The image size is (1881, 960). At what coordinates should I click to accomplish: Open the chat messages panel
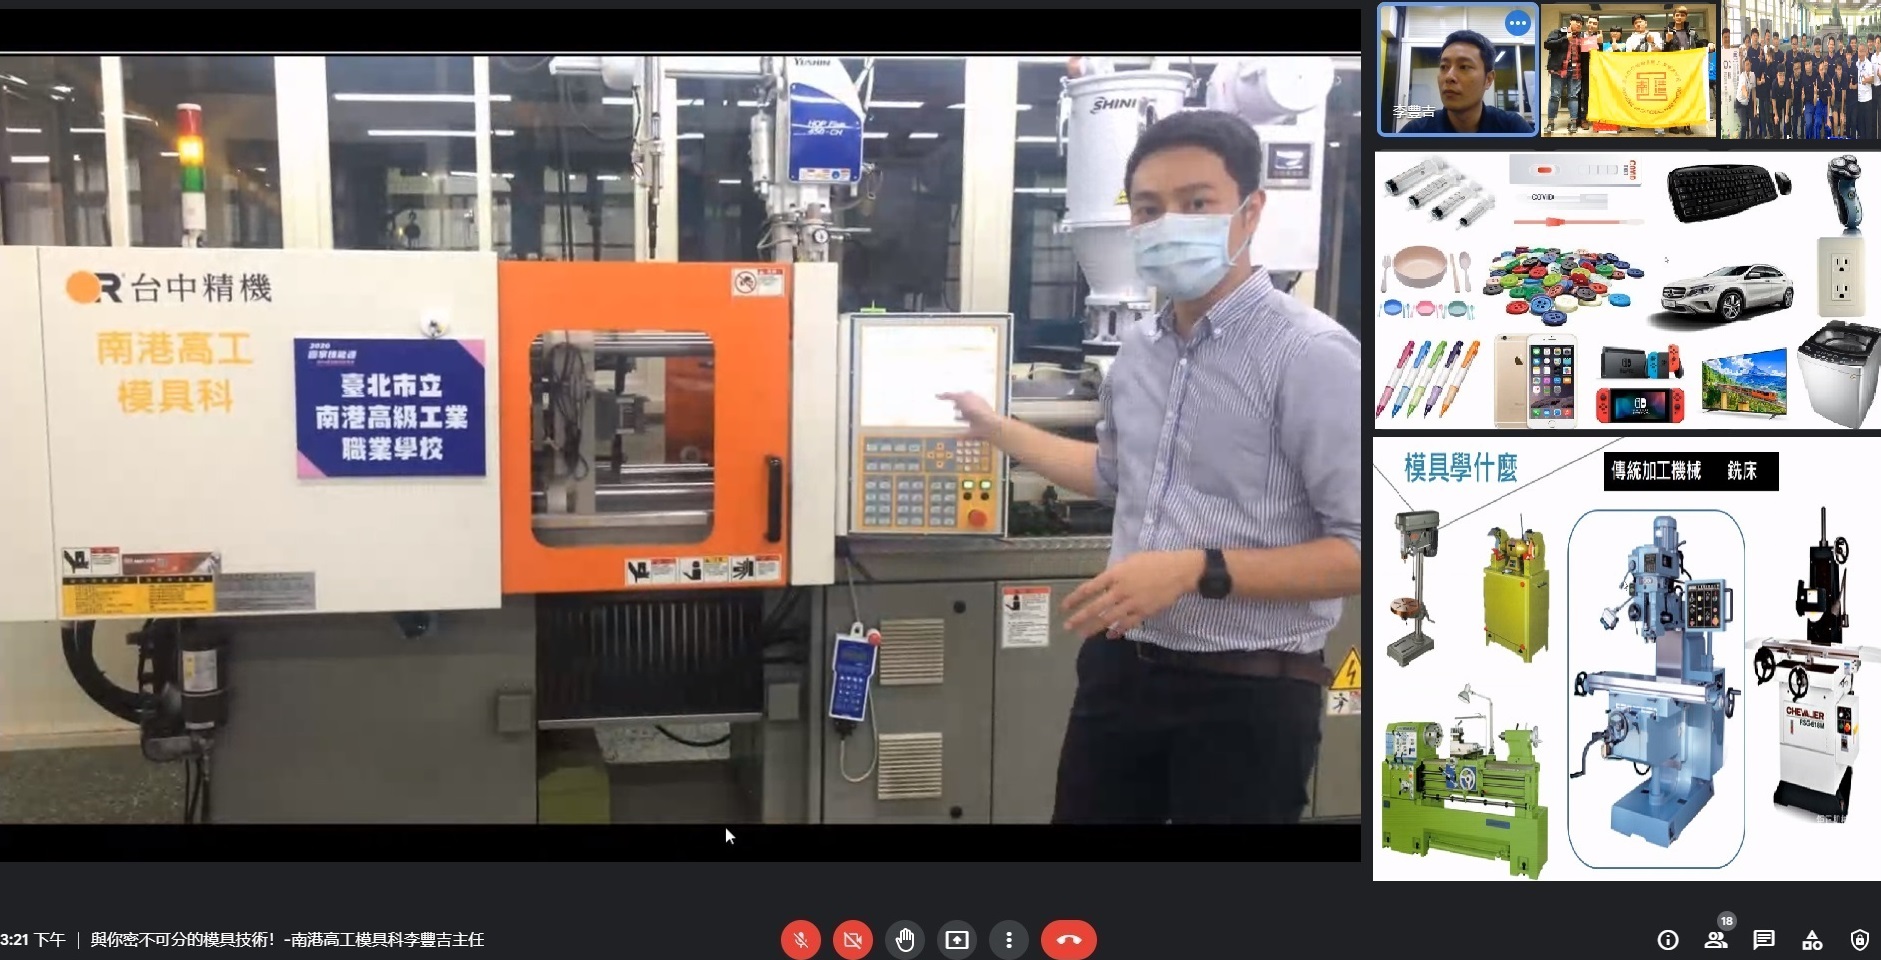point(1764,940)
